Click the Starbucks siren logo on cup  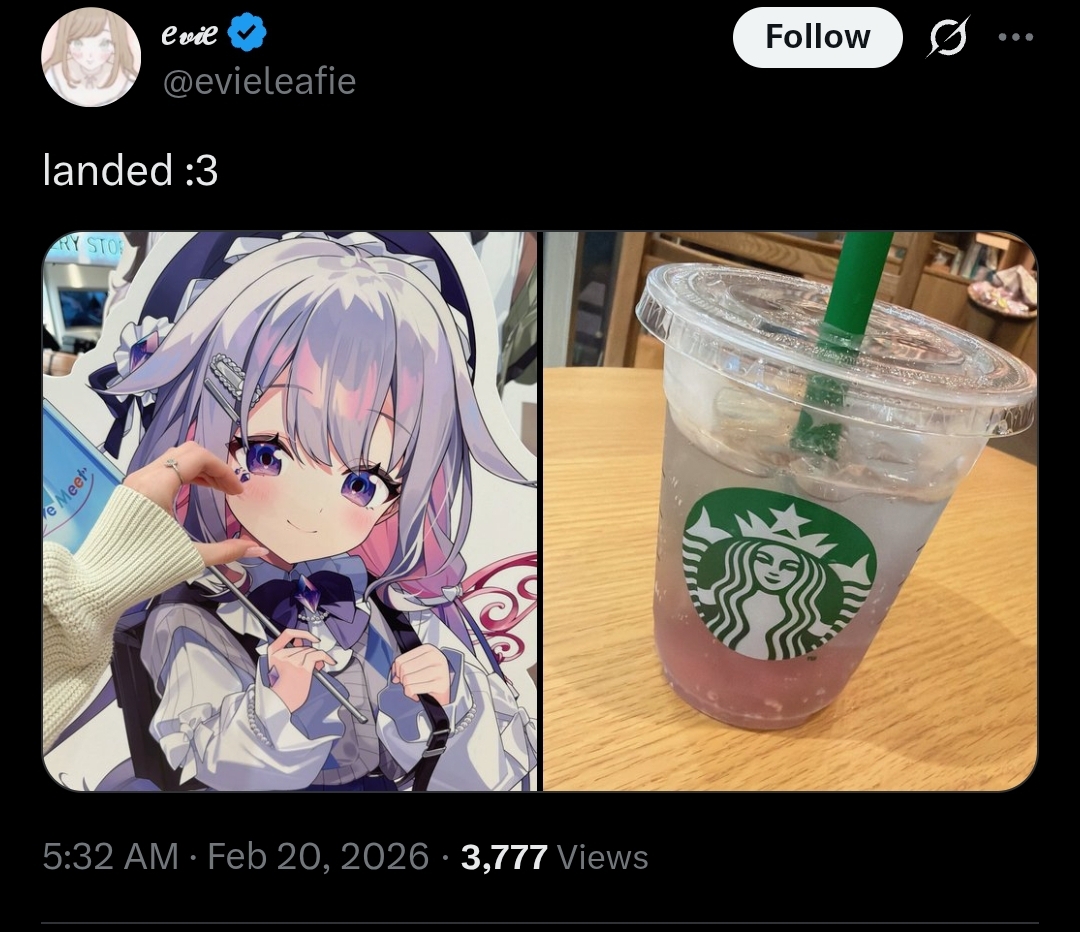779,573
